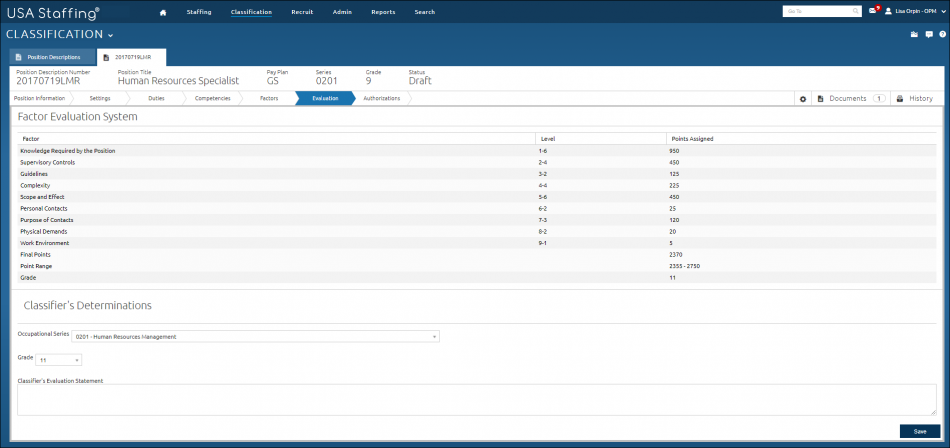Click the USA Staffing logo
The width and height of the screenshot is (950, 448).
(x=54, y=12)
